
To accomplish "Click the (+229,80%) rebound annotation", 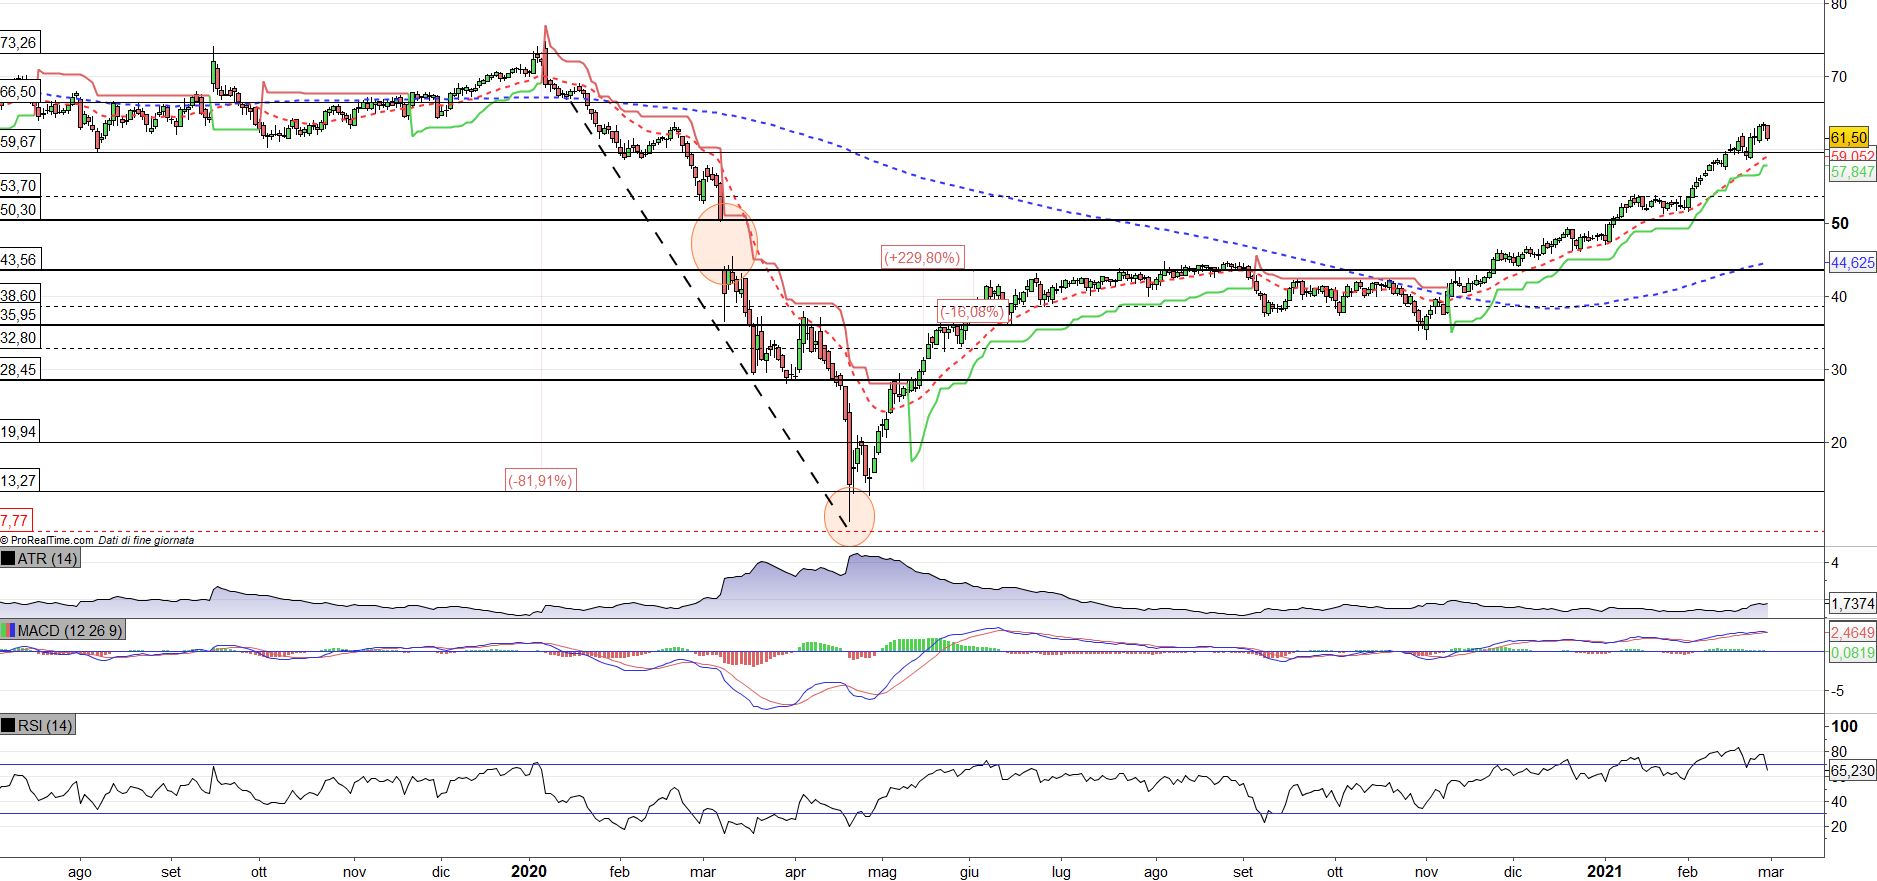I will (922, 257).
